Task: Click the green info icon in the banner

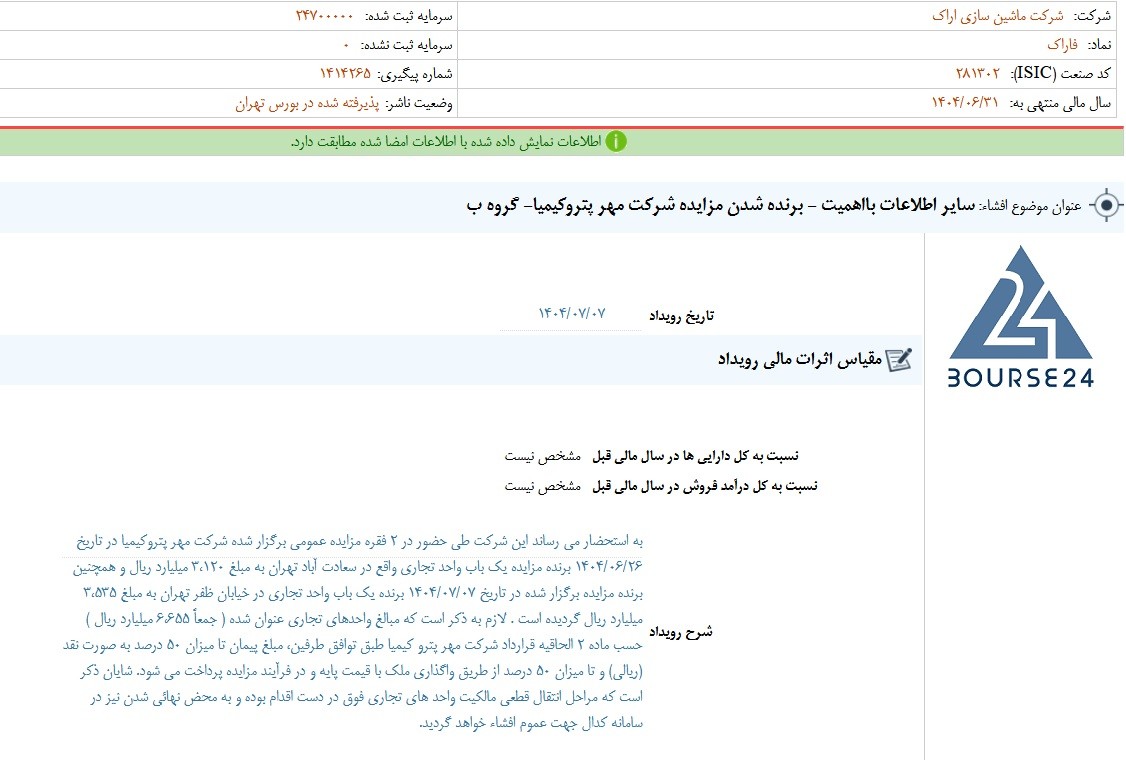Action: [616, 142]
